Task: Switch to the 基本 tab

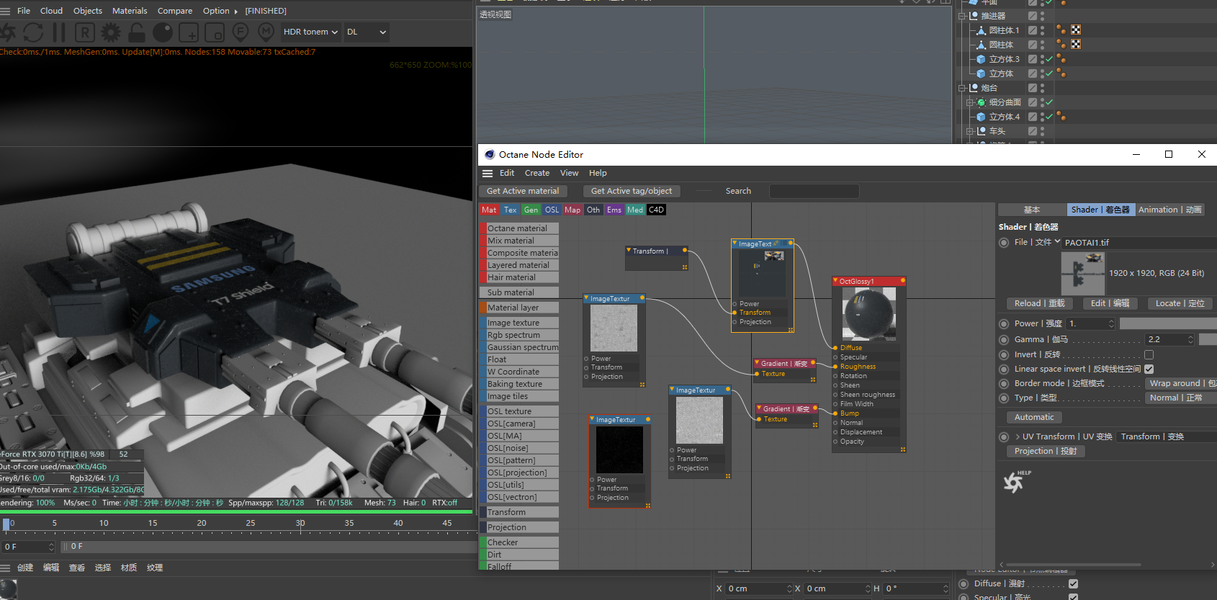Action: [1032, 210]
